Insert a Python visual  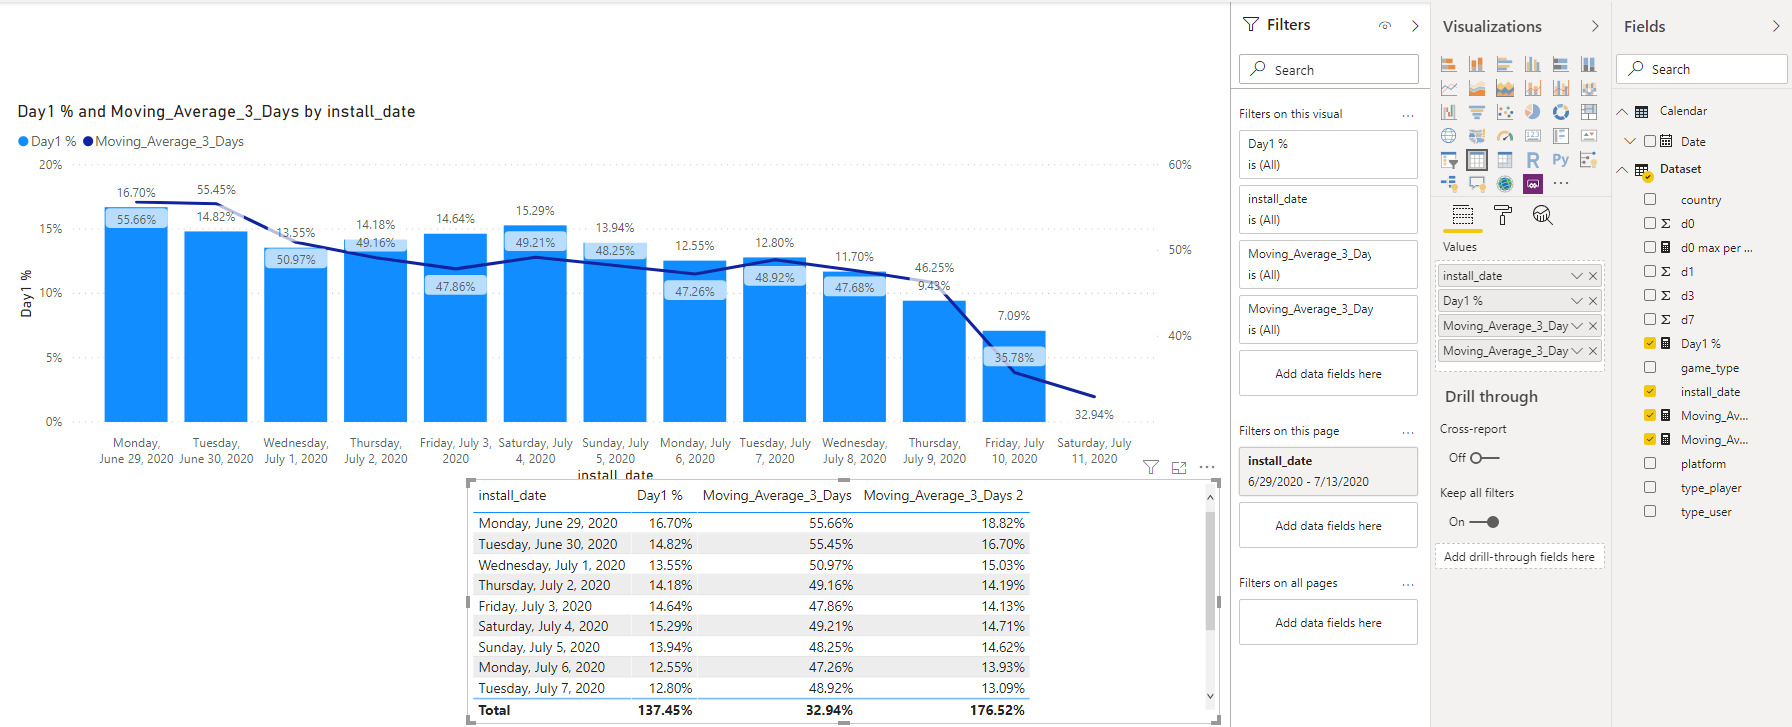coord(1560,160)
